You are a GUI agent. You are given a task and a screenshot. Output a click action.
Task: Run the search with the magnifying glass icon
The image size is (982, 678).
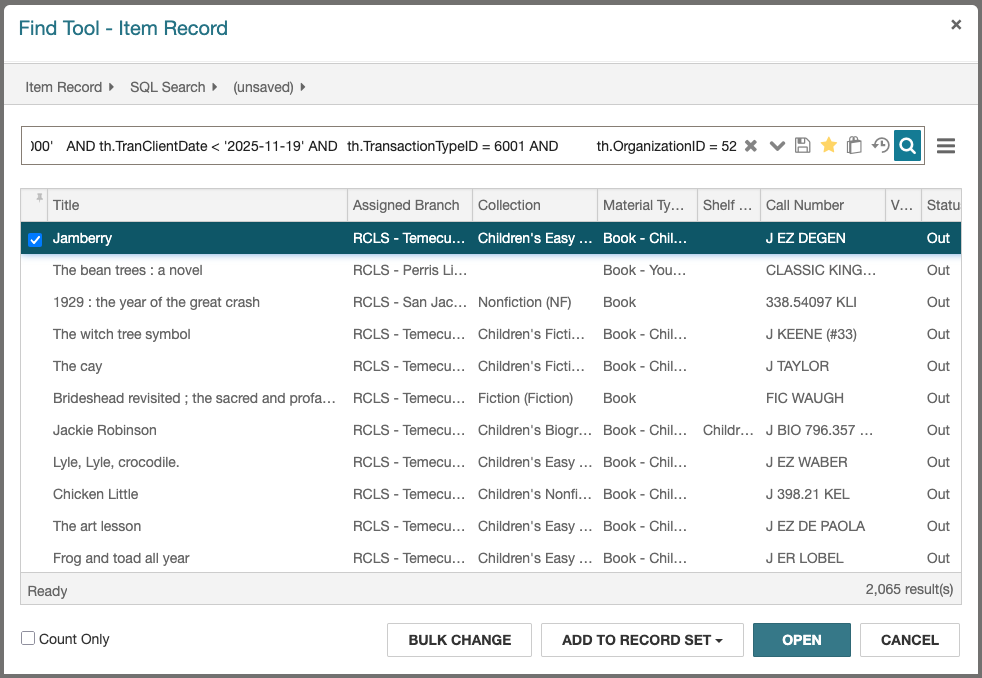tap(906, 145)
